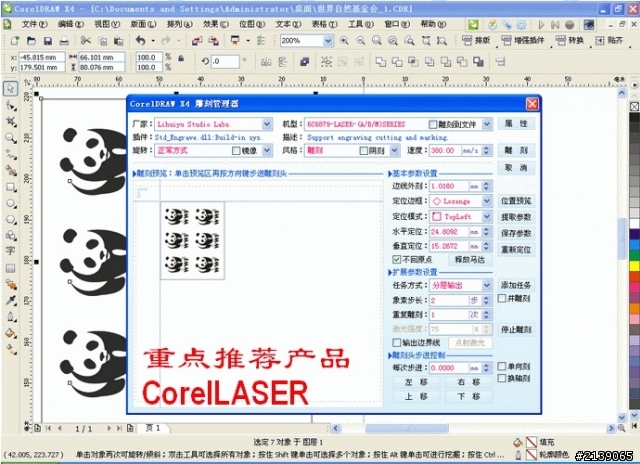Screen dimensions: 640x464
Task: Enable the 并雕刻 checkbox
Action: click(502, 299)
